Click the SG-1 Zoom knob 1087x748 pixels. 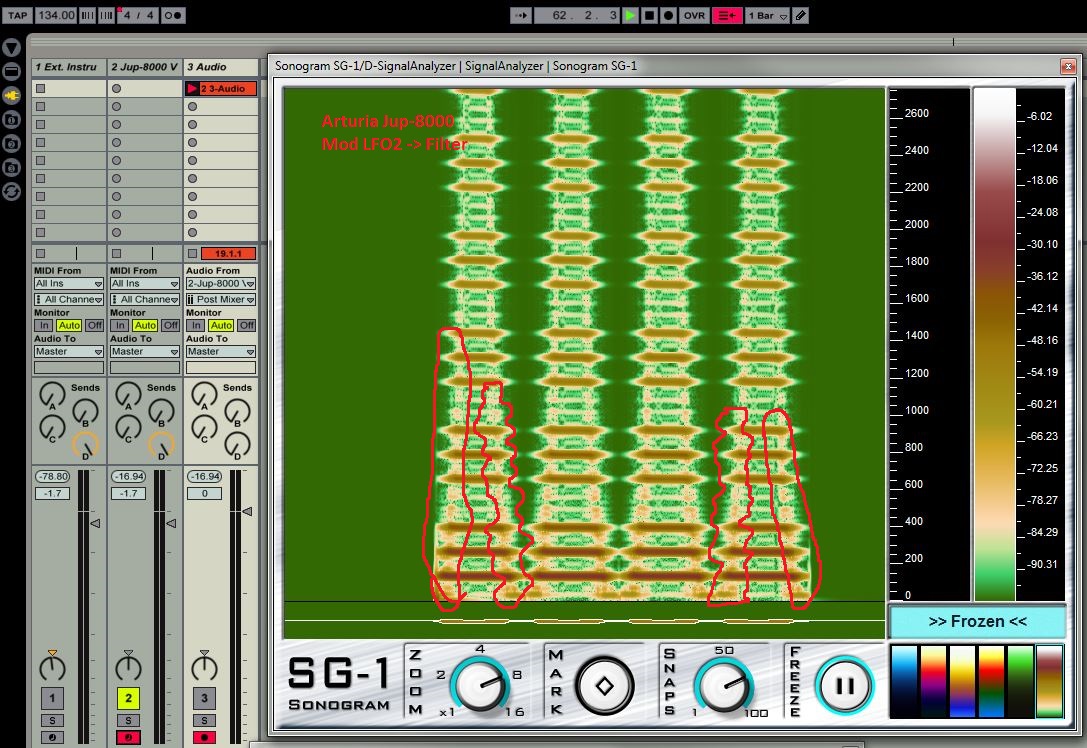coord(481,684)
